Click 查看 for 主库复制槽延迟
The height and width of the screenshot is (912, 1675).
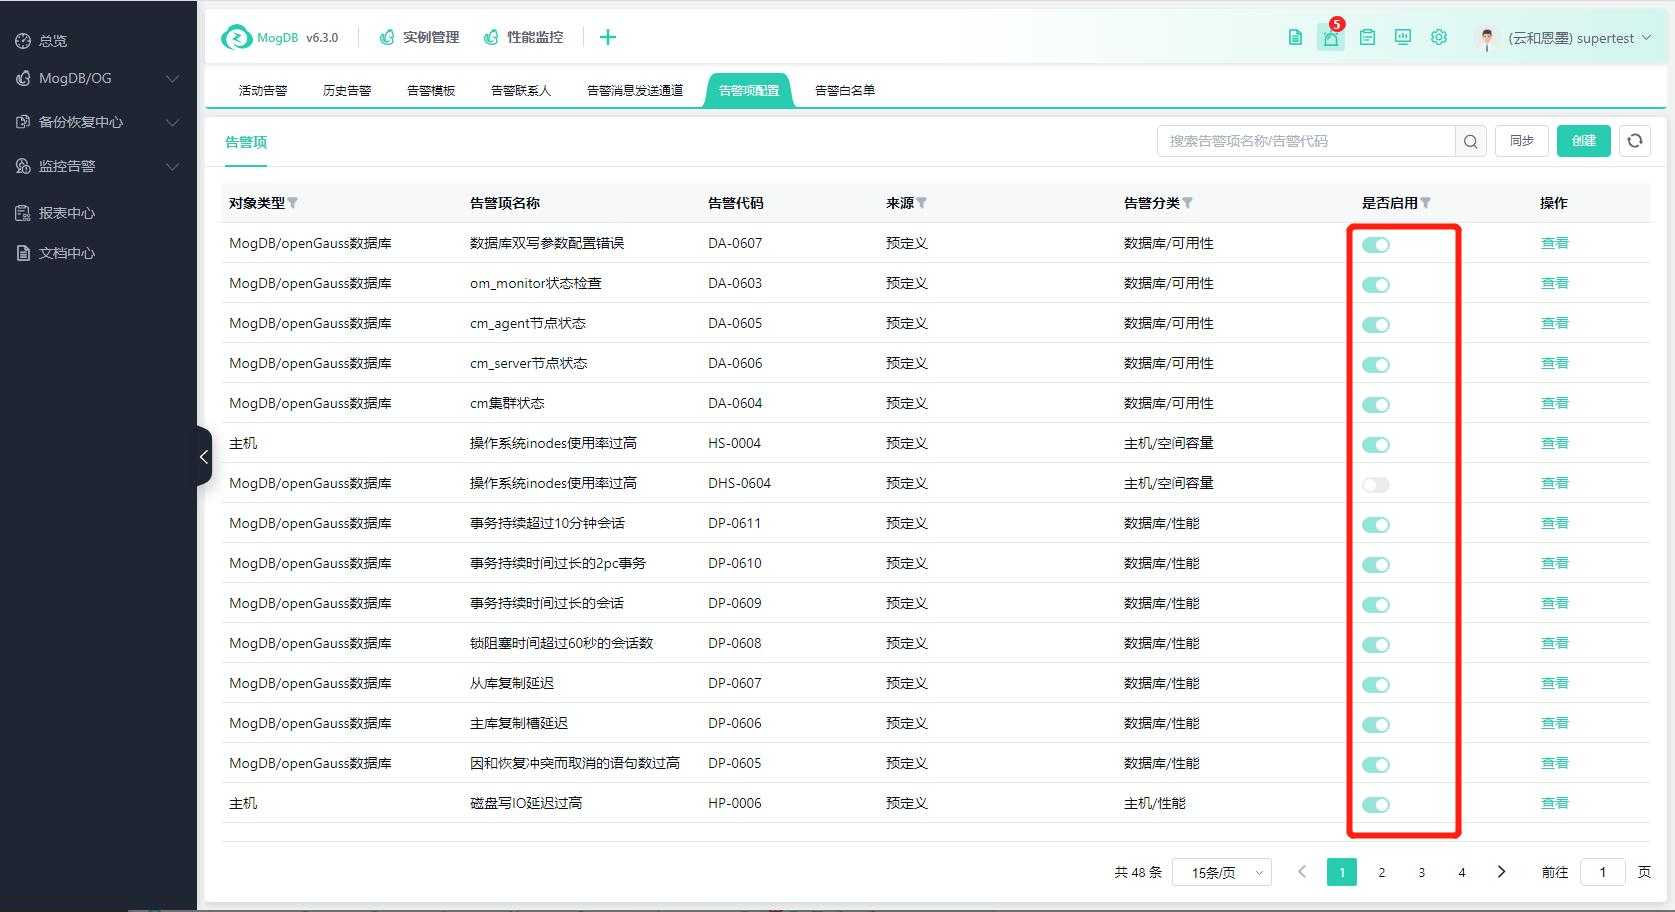[x=1555, y=723]
